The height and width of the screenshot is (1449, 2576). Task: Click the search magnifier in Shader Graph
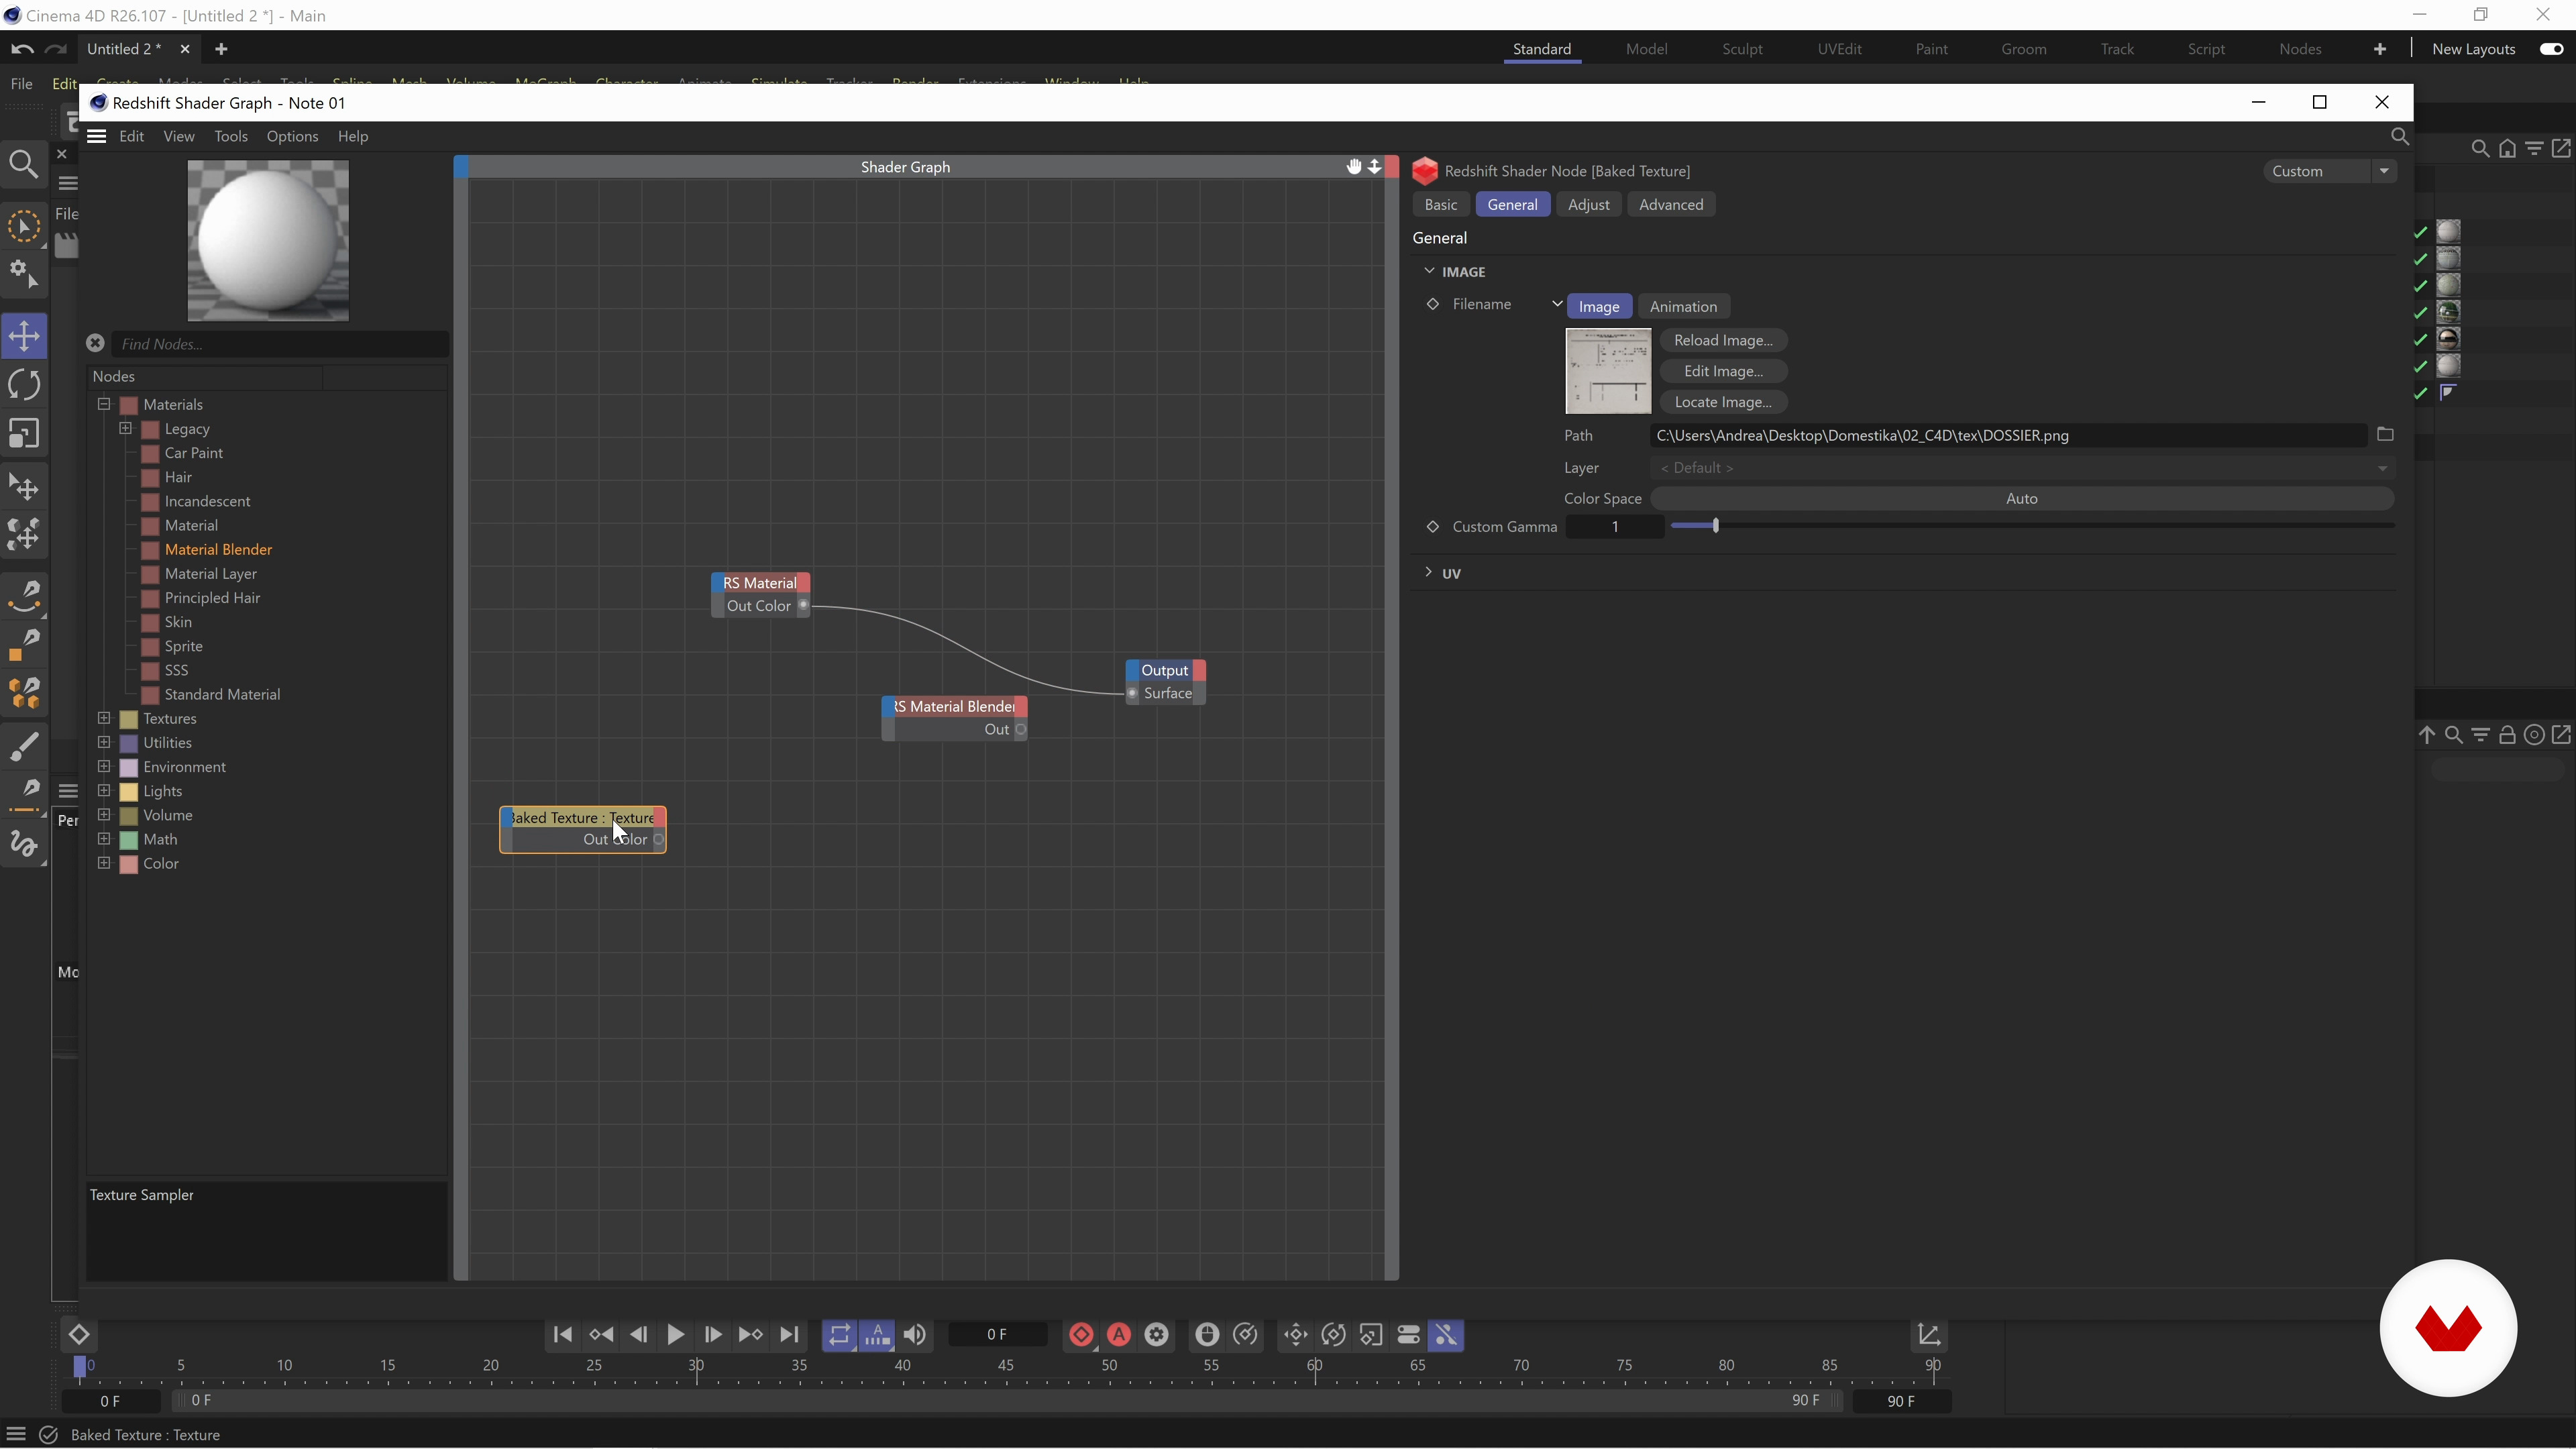click(2399, 137)
